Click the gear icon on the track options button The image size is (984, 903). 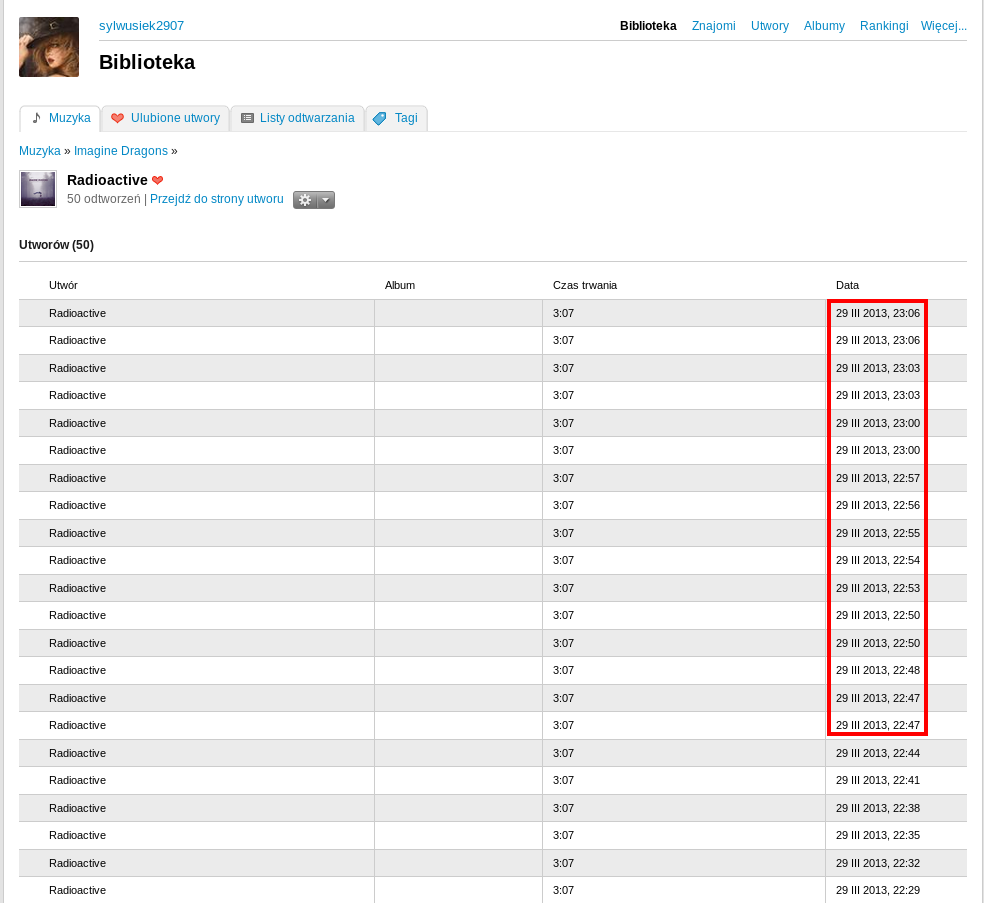pyautogui.click(x=305, y=200)
